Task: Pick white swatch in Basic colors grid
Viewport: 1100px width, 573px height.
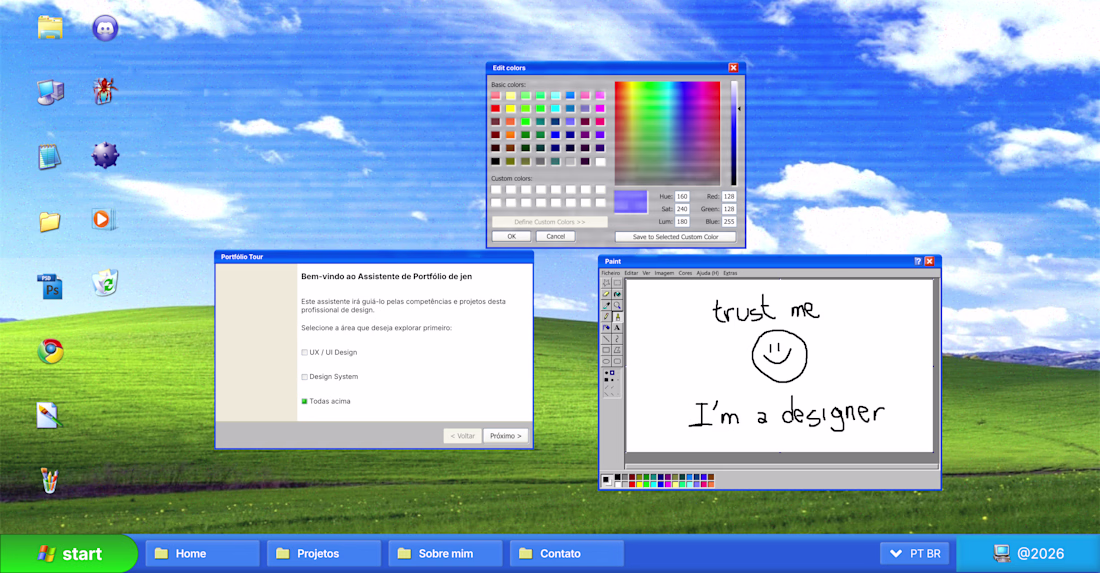Action: pos(601,162)
